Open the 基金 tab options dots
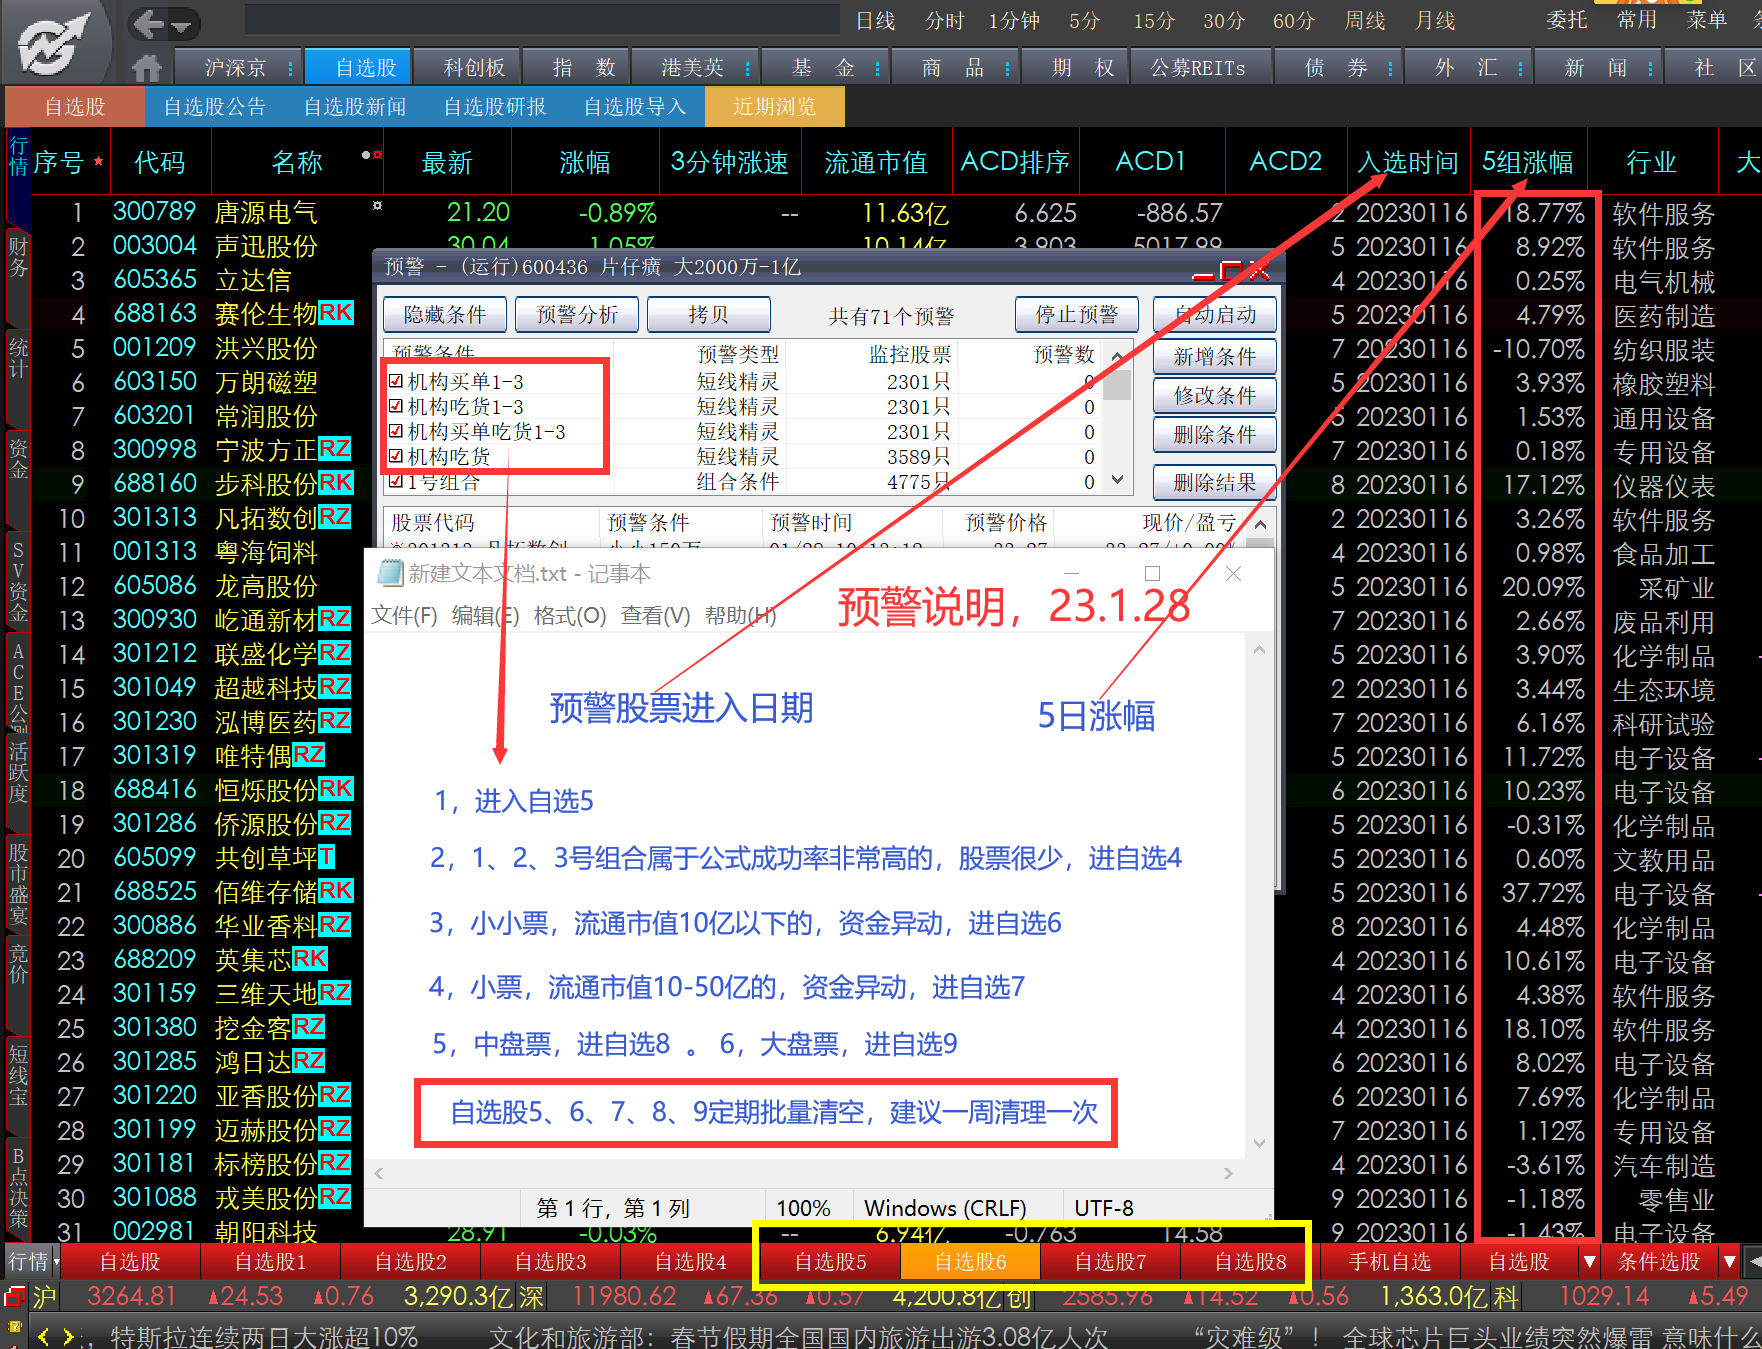This screenshot has height=1349, width=1762. click(877, 68)
